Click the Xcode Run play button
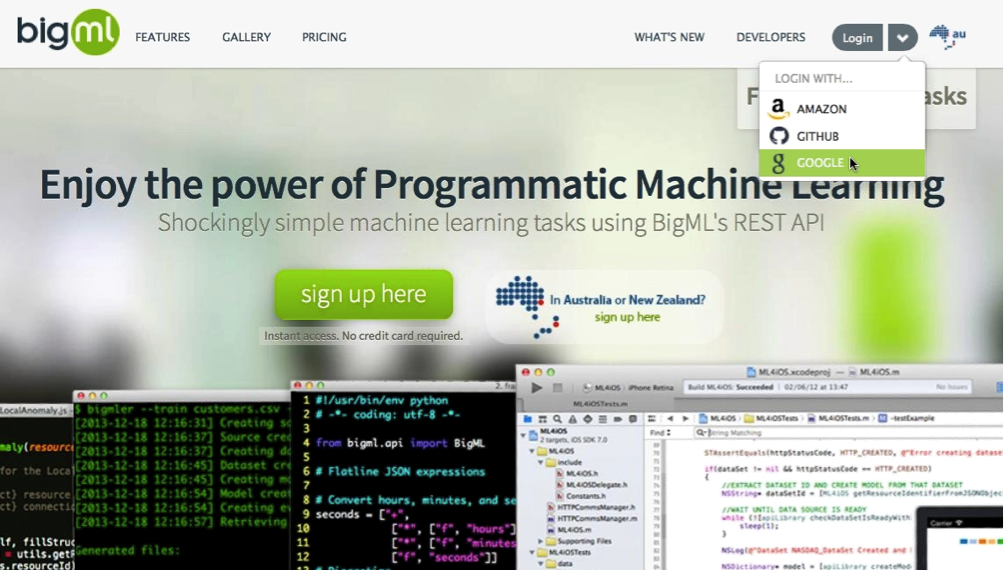 537,387
